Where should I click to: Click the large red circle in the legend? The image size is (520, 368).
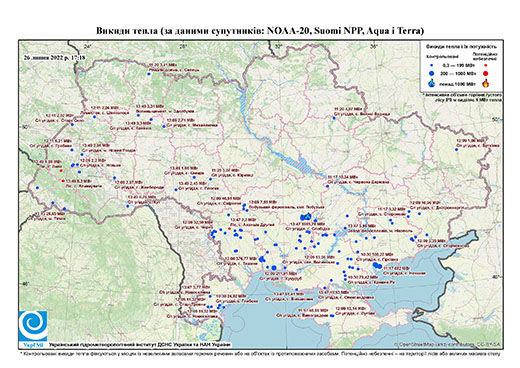tap(486, 73)
